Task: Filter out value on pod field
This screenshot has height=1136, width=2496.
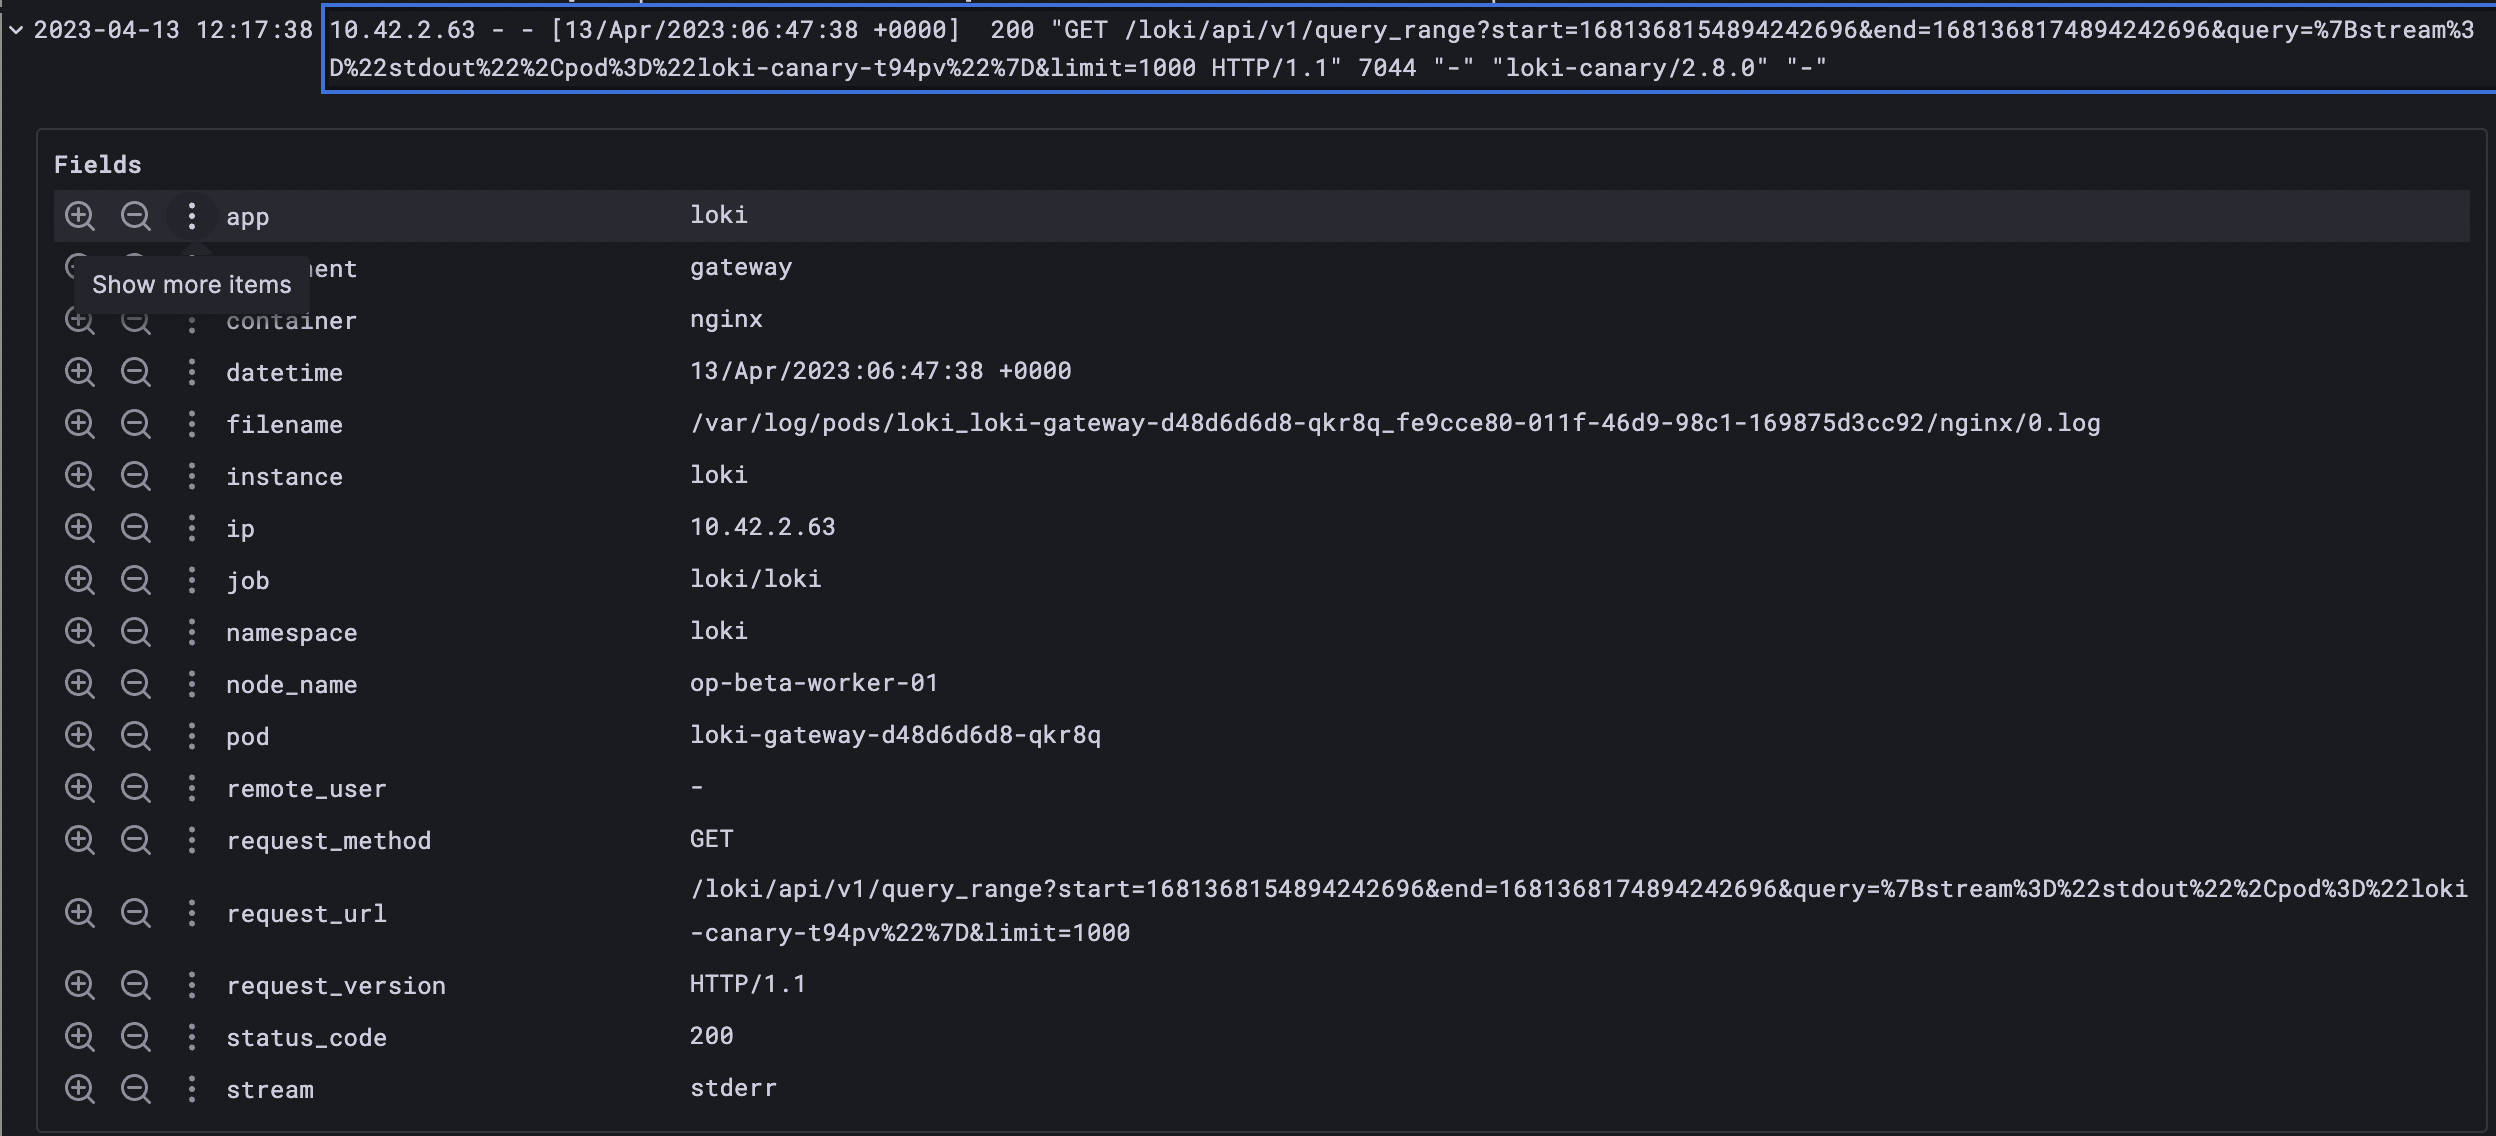Action: [135, 736]
